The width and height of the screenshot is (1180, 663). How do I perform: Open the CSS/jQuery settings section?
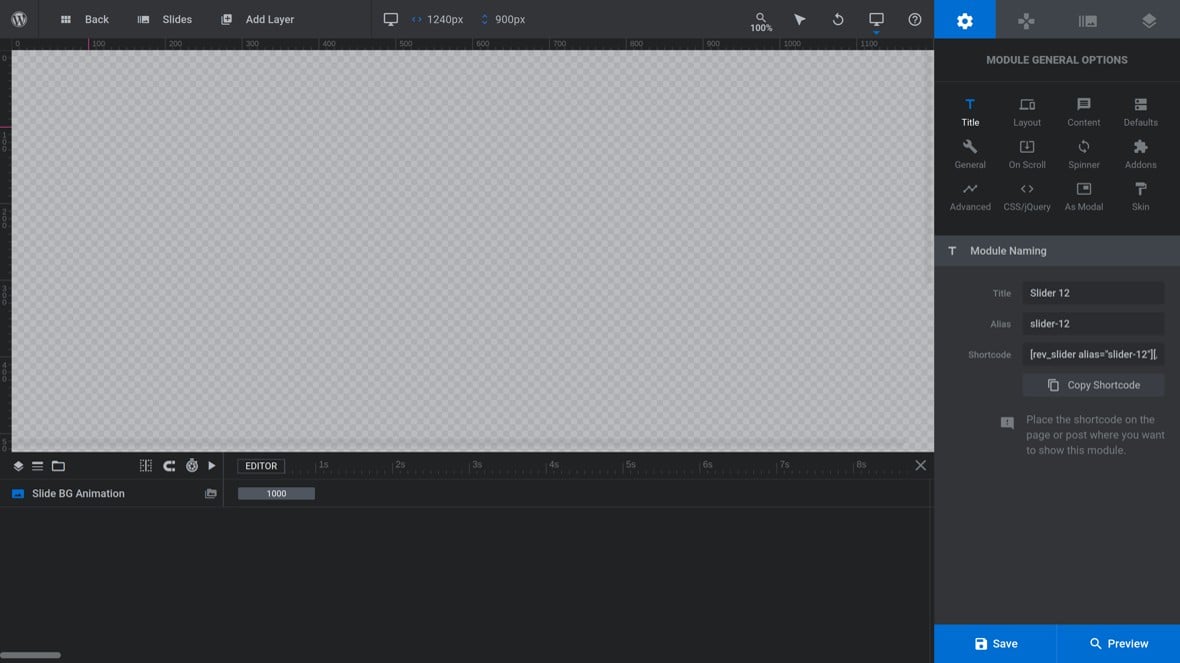point(1026,196)
